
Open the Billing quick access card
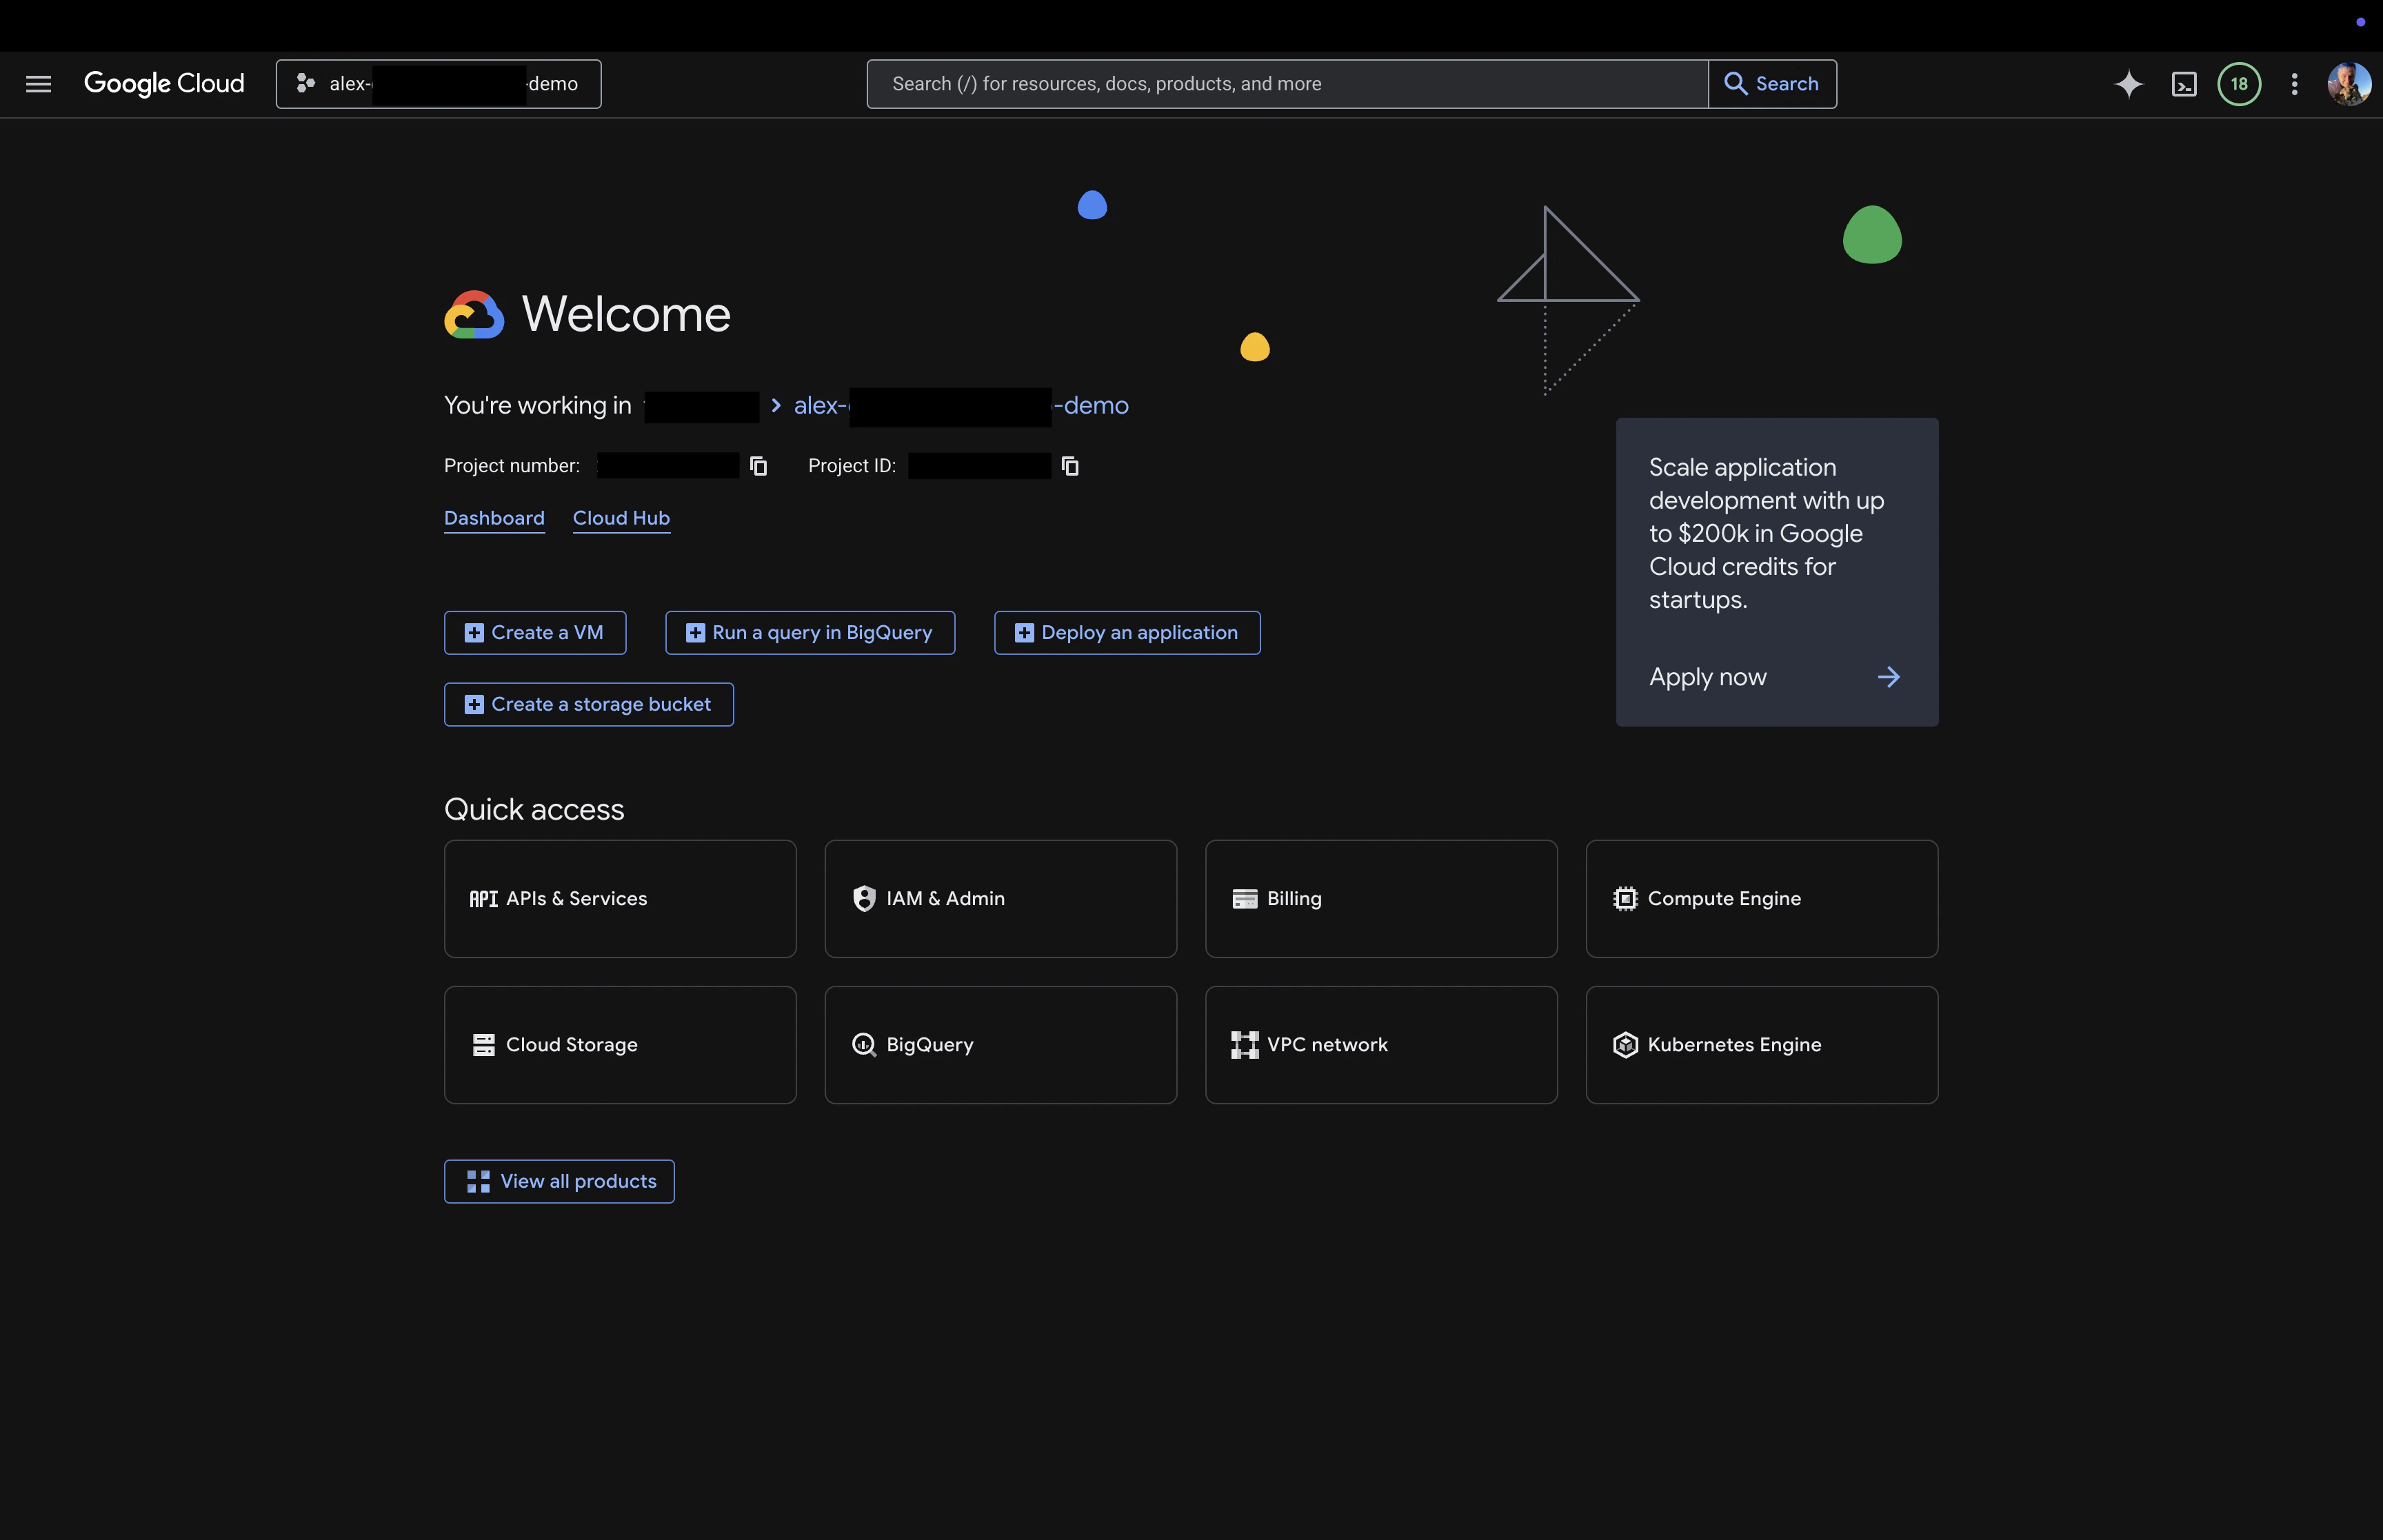pyautogui.click(x=1381, y=899)
